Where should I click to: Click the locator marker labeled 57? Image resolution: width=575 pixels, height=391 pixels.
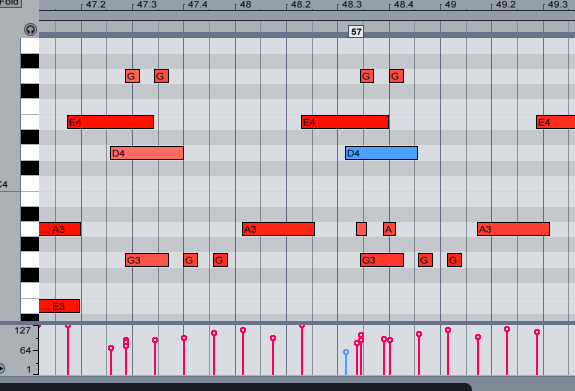[x=356, y=32]
